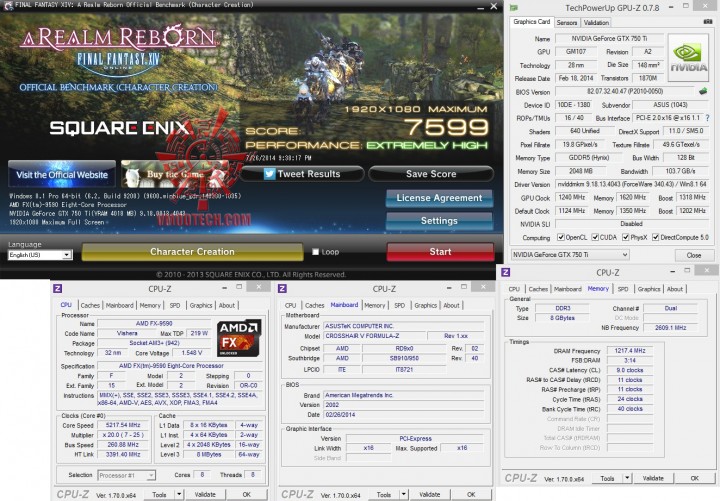The width and height of the screenshot is (720, 501).
Task: Click the CPU-Z CPU window title icon
Action: pos(58,289)
